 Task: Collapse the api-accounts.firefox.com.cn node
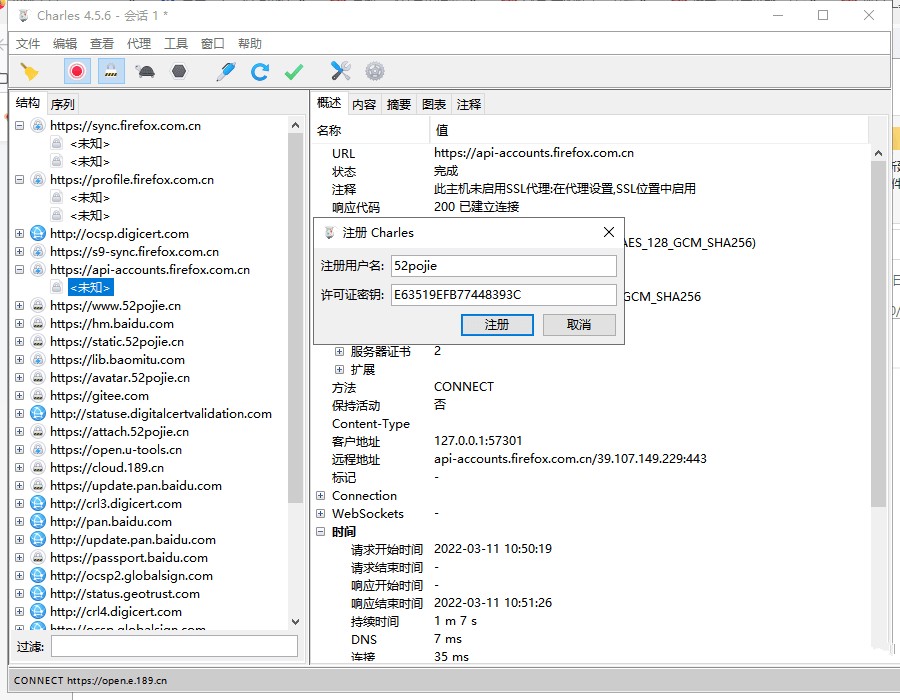click(x=20, y=270)
